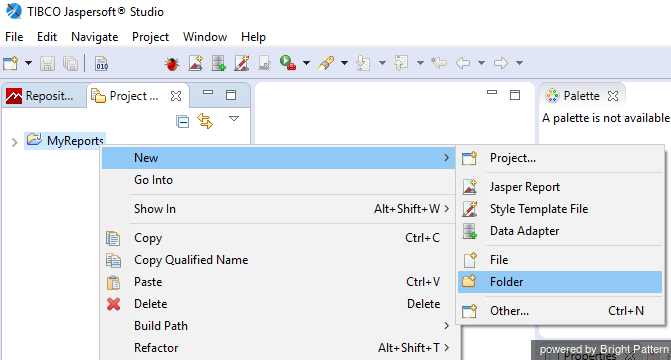Select Folder in New submenu
This screenshot has width=671, height=360.
(560, 282)
